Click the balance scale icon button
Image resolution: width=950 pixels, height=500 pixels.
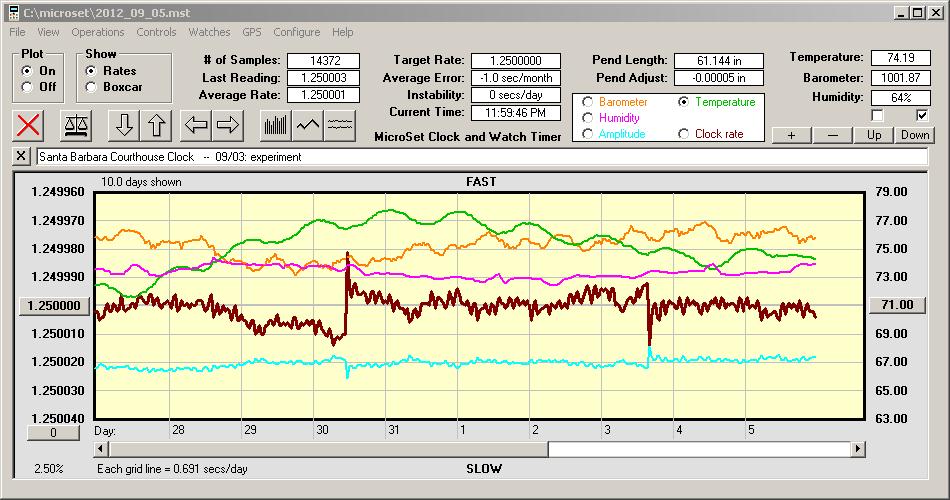(x=75, y=125)
